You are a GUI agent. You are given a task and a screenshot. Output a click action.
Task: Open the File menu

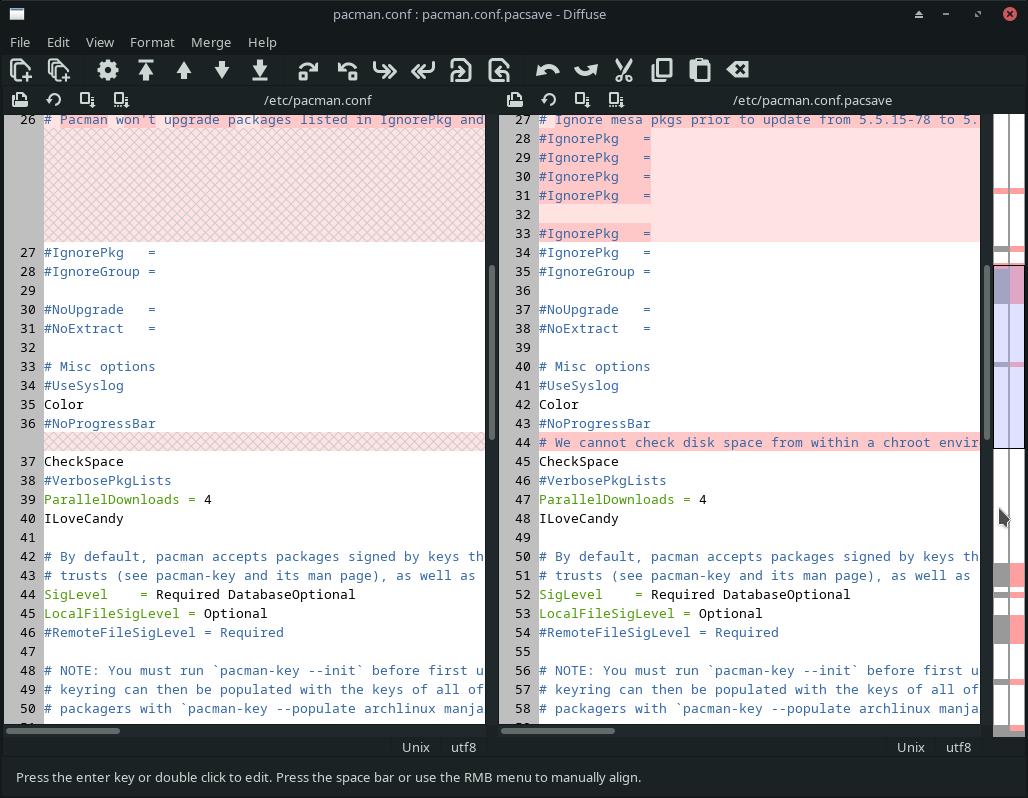coord(20,43)
